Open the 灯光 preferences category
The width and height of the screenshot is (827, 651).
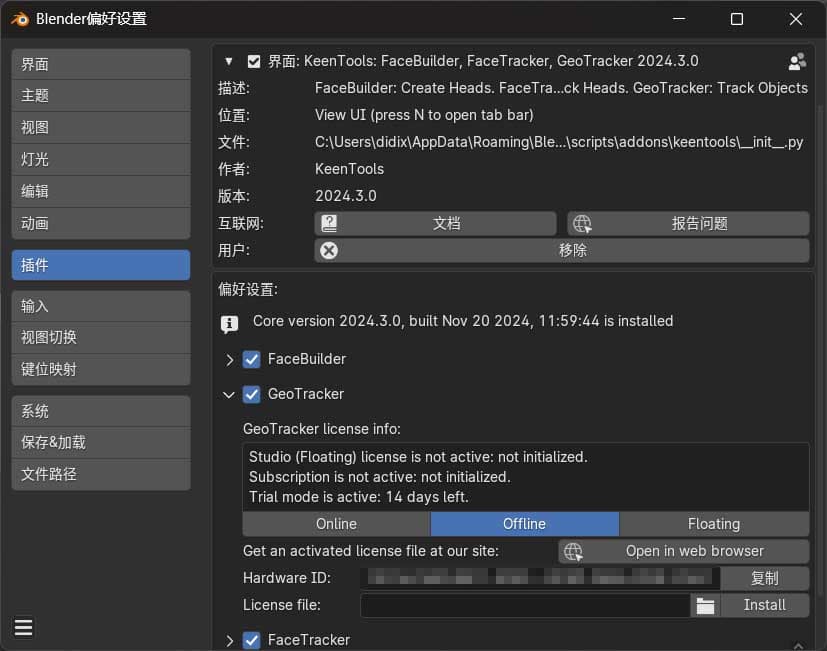(x=101, y=159)
